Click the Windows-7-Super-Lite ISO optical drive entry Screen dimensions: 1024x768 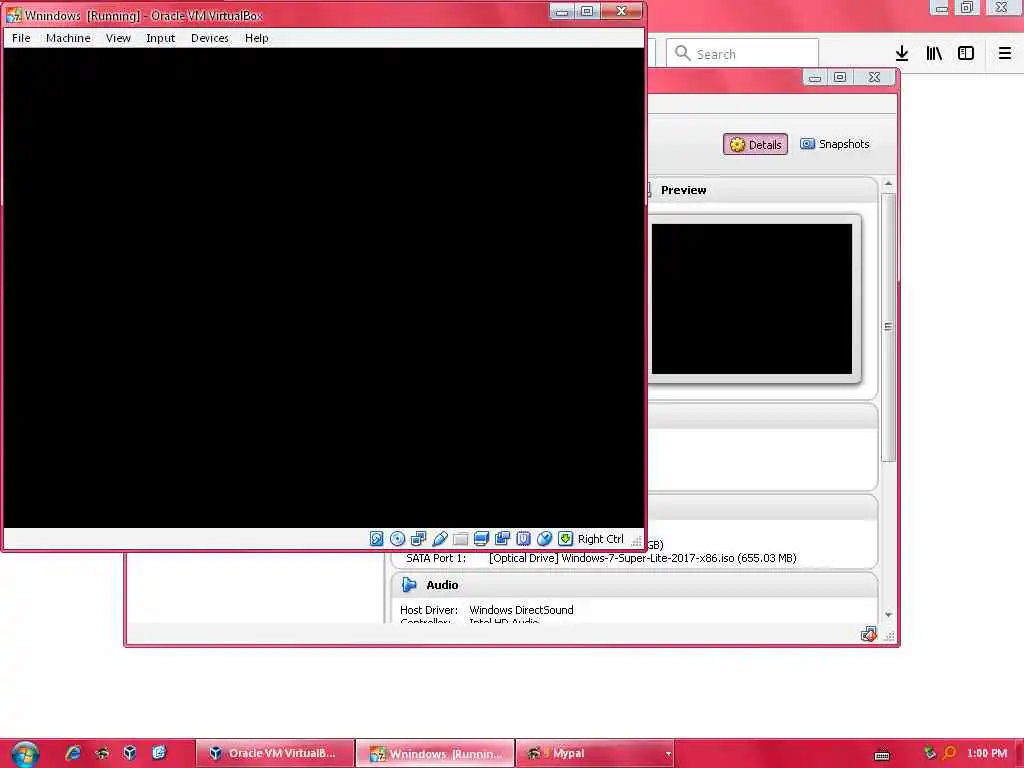[643, 558]
